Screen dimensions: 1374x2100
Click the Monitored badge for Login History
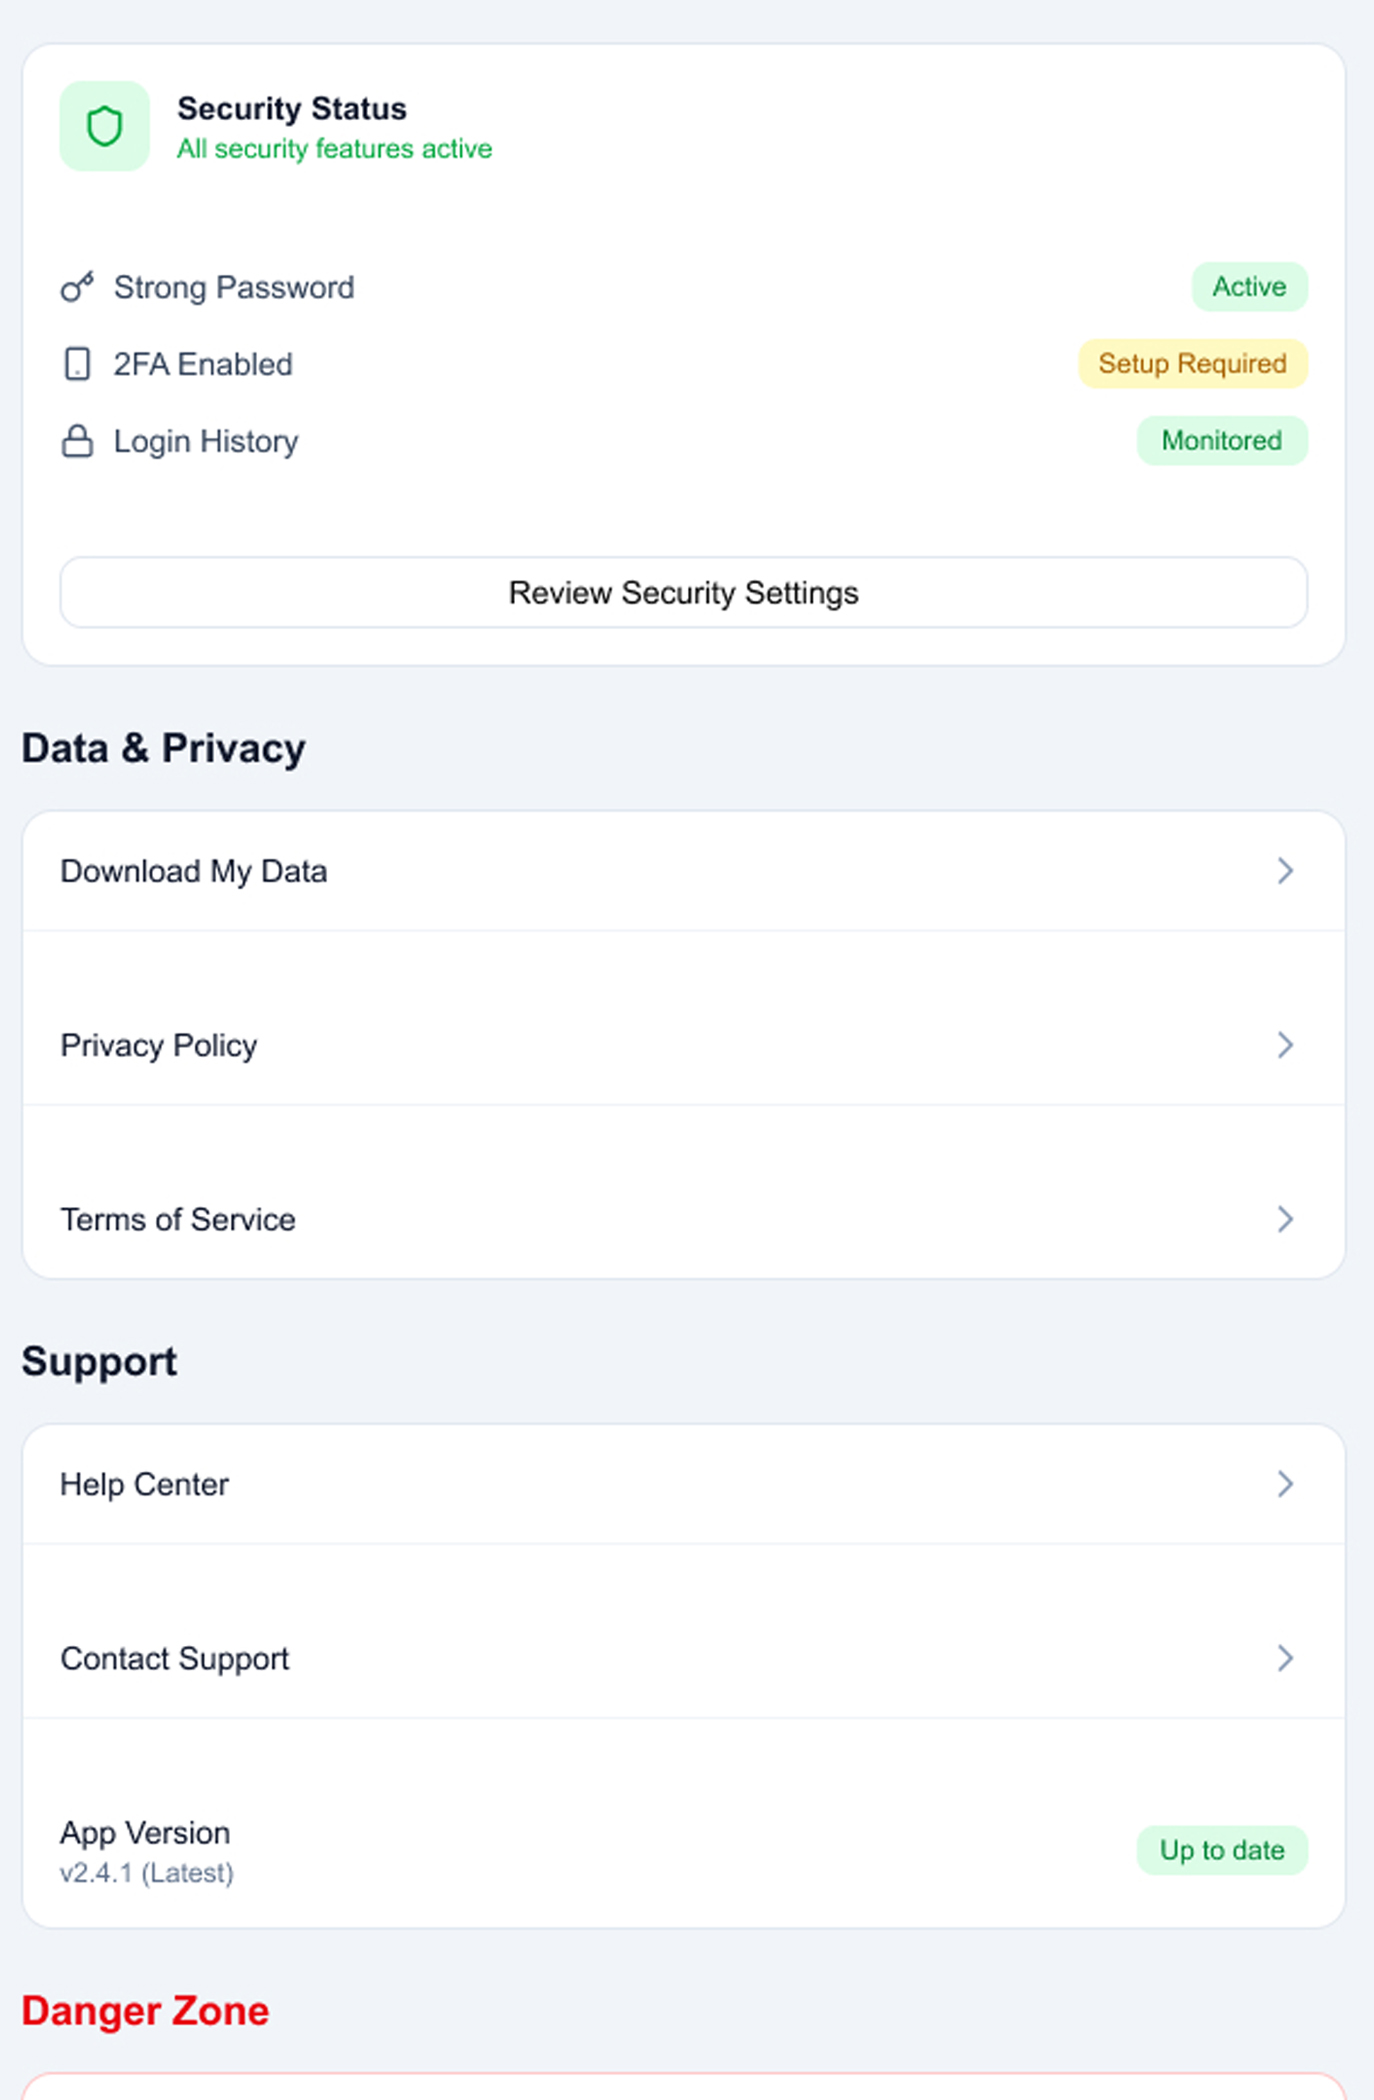[x=1221, y=441]
